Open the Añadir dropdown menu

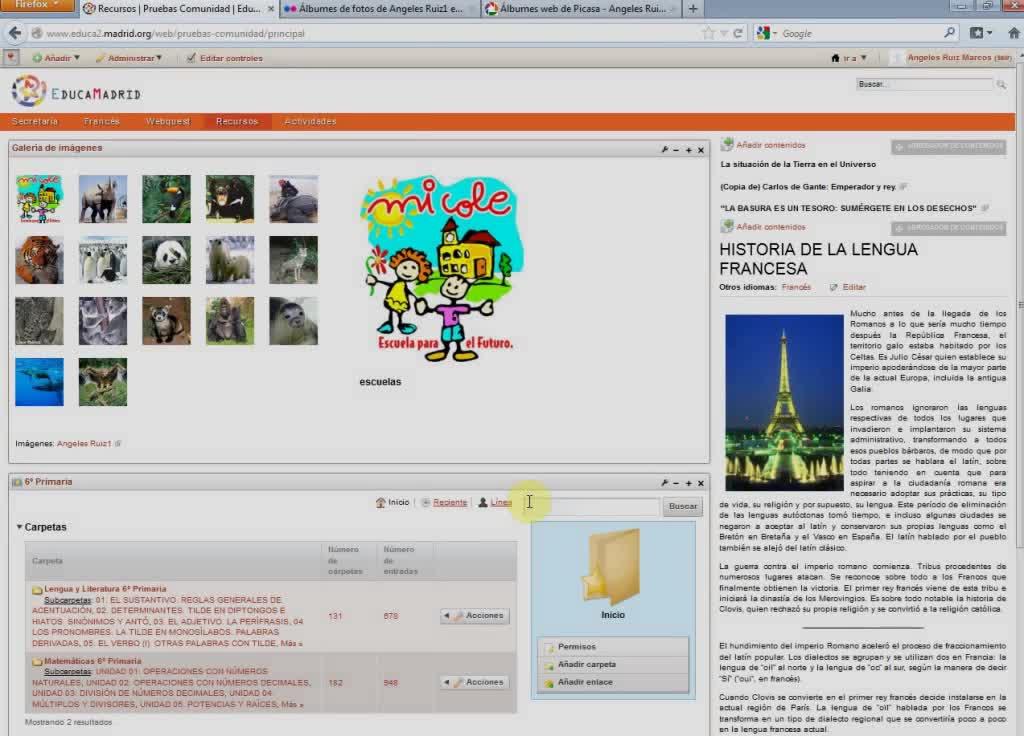pyautogui.click(x=56, y=58)
